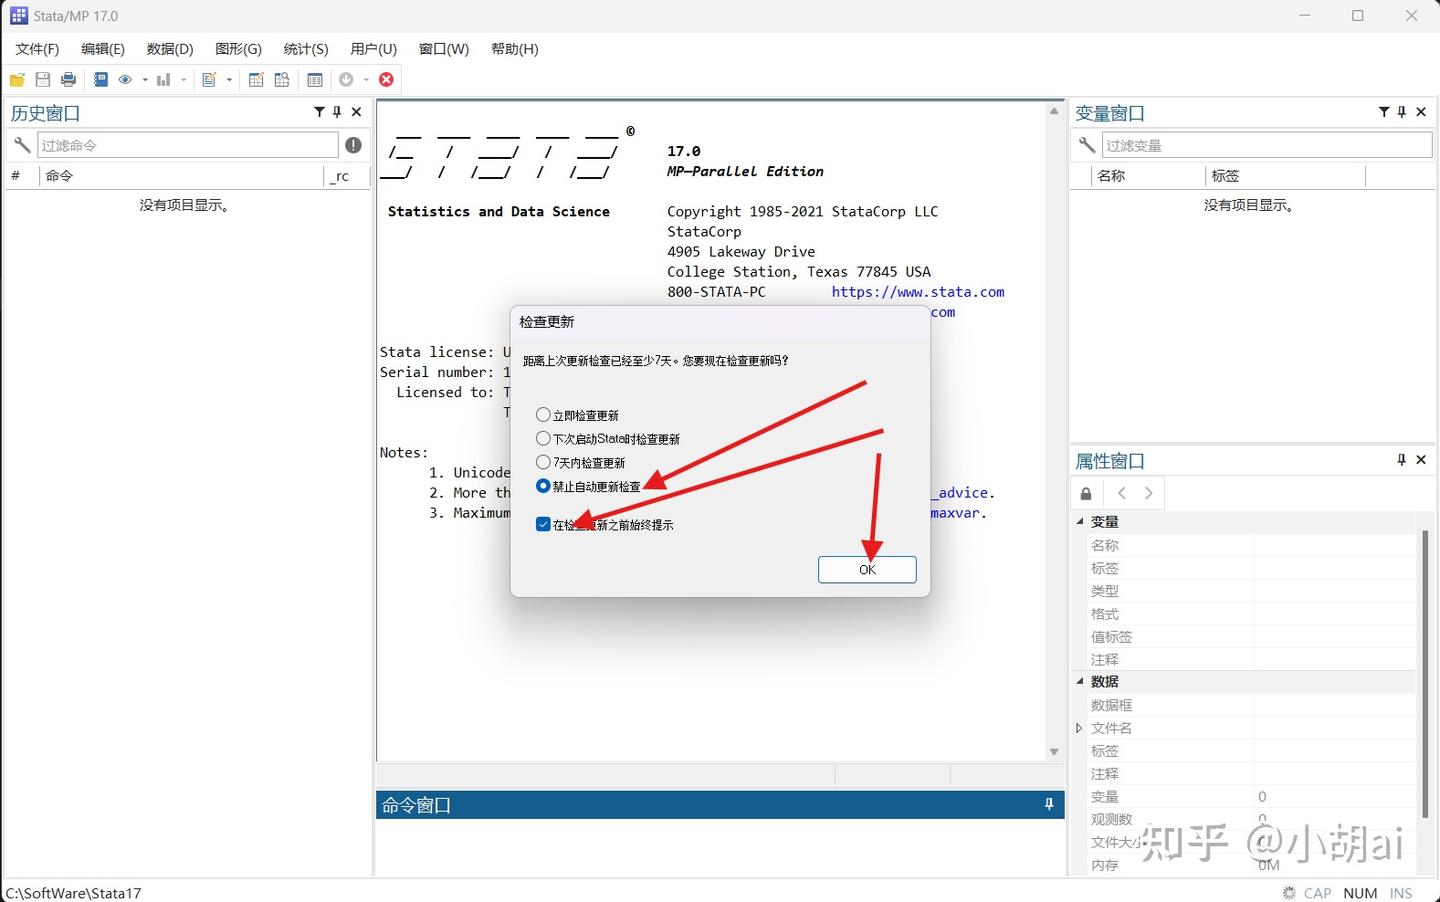The width and height of the screenshot is (1440, 902).
Task: Click the results window scroll-up arrow
Action: (x=1054, y=111)
